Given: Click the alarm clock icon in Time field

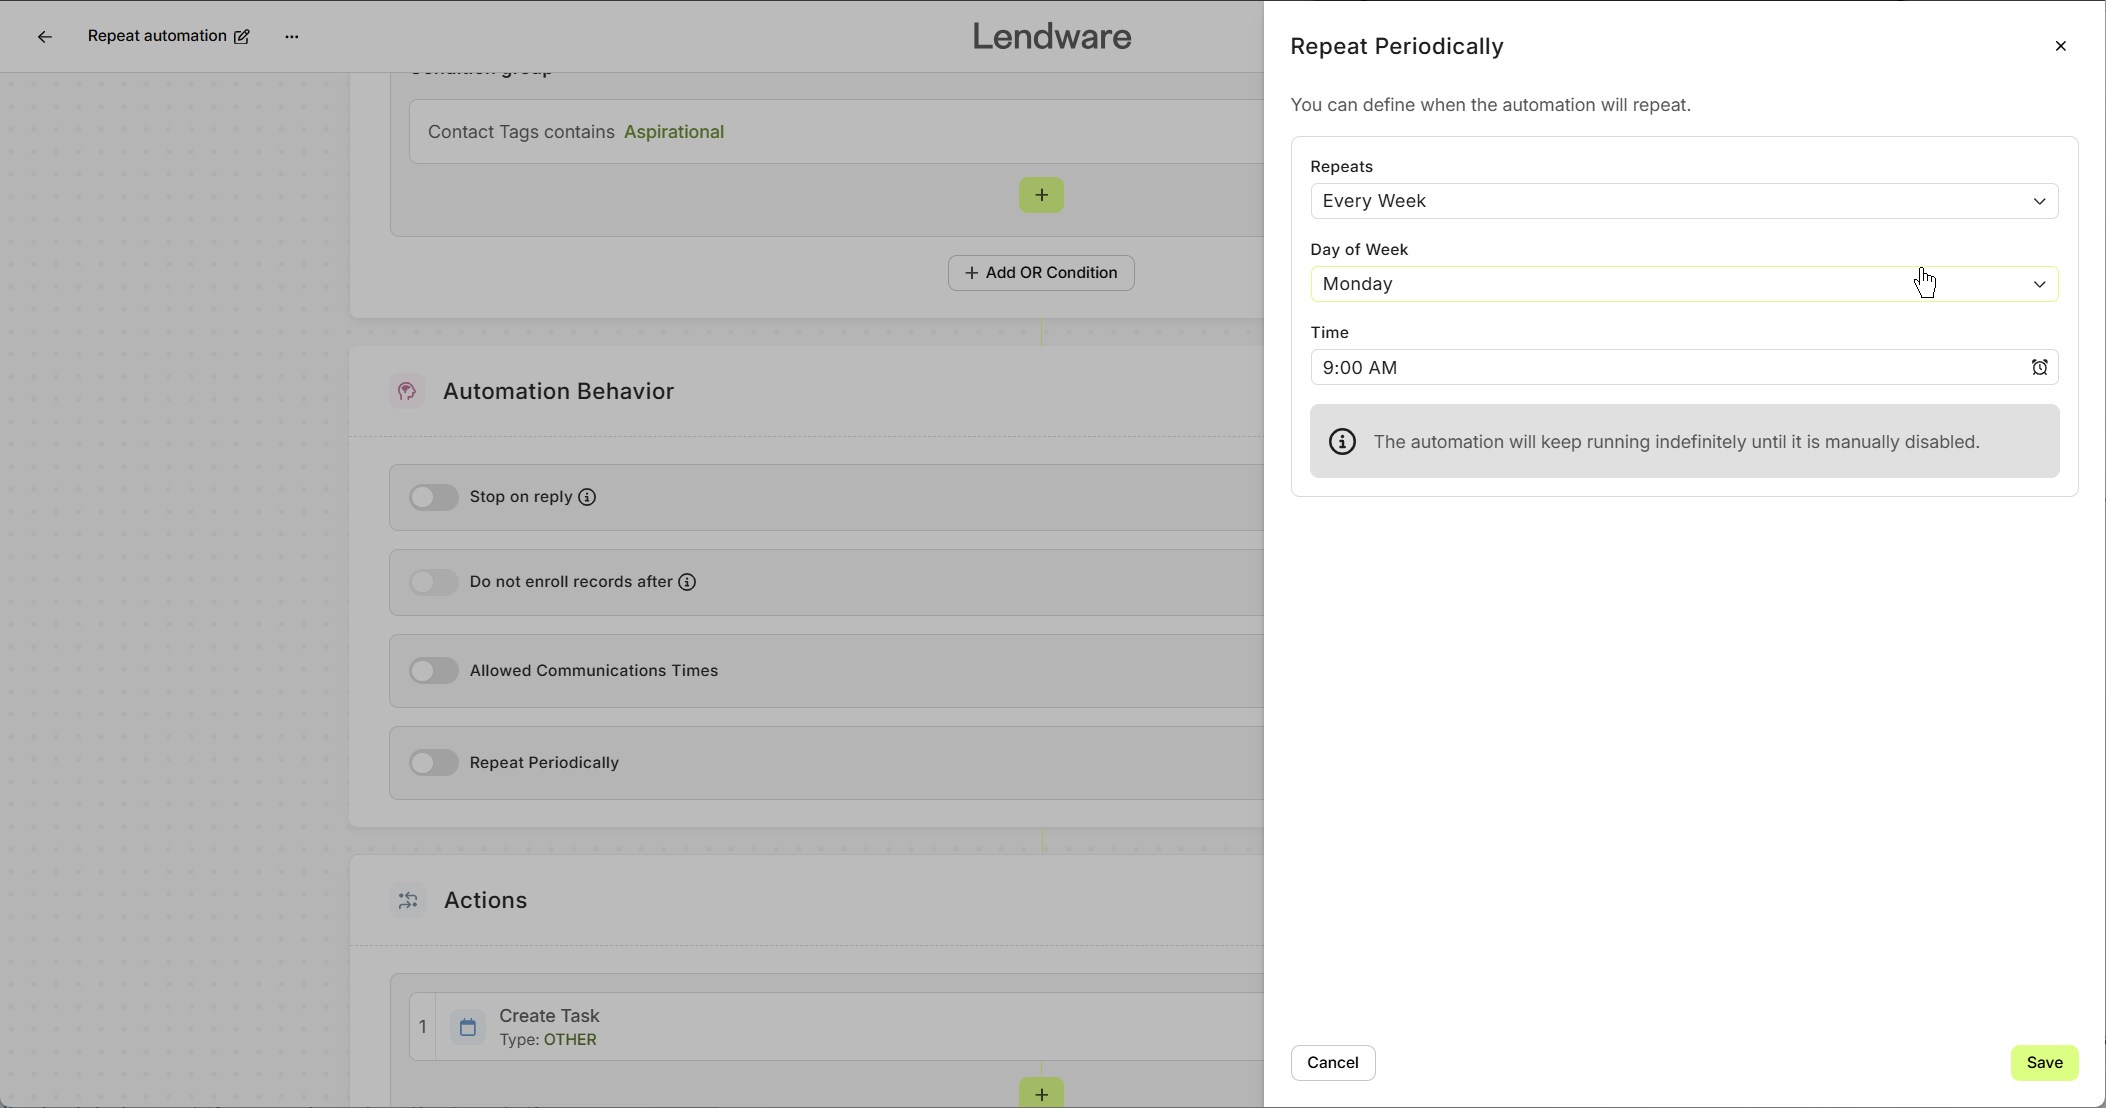Looking at the screenshot, I should pyautogui.click(x=2039, y=368).
